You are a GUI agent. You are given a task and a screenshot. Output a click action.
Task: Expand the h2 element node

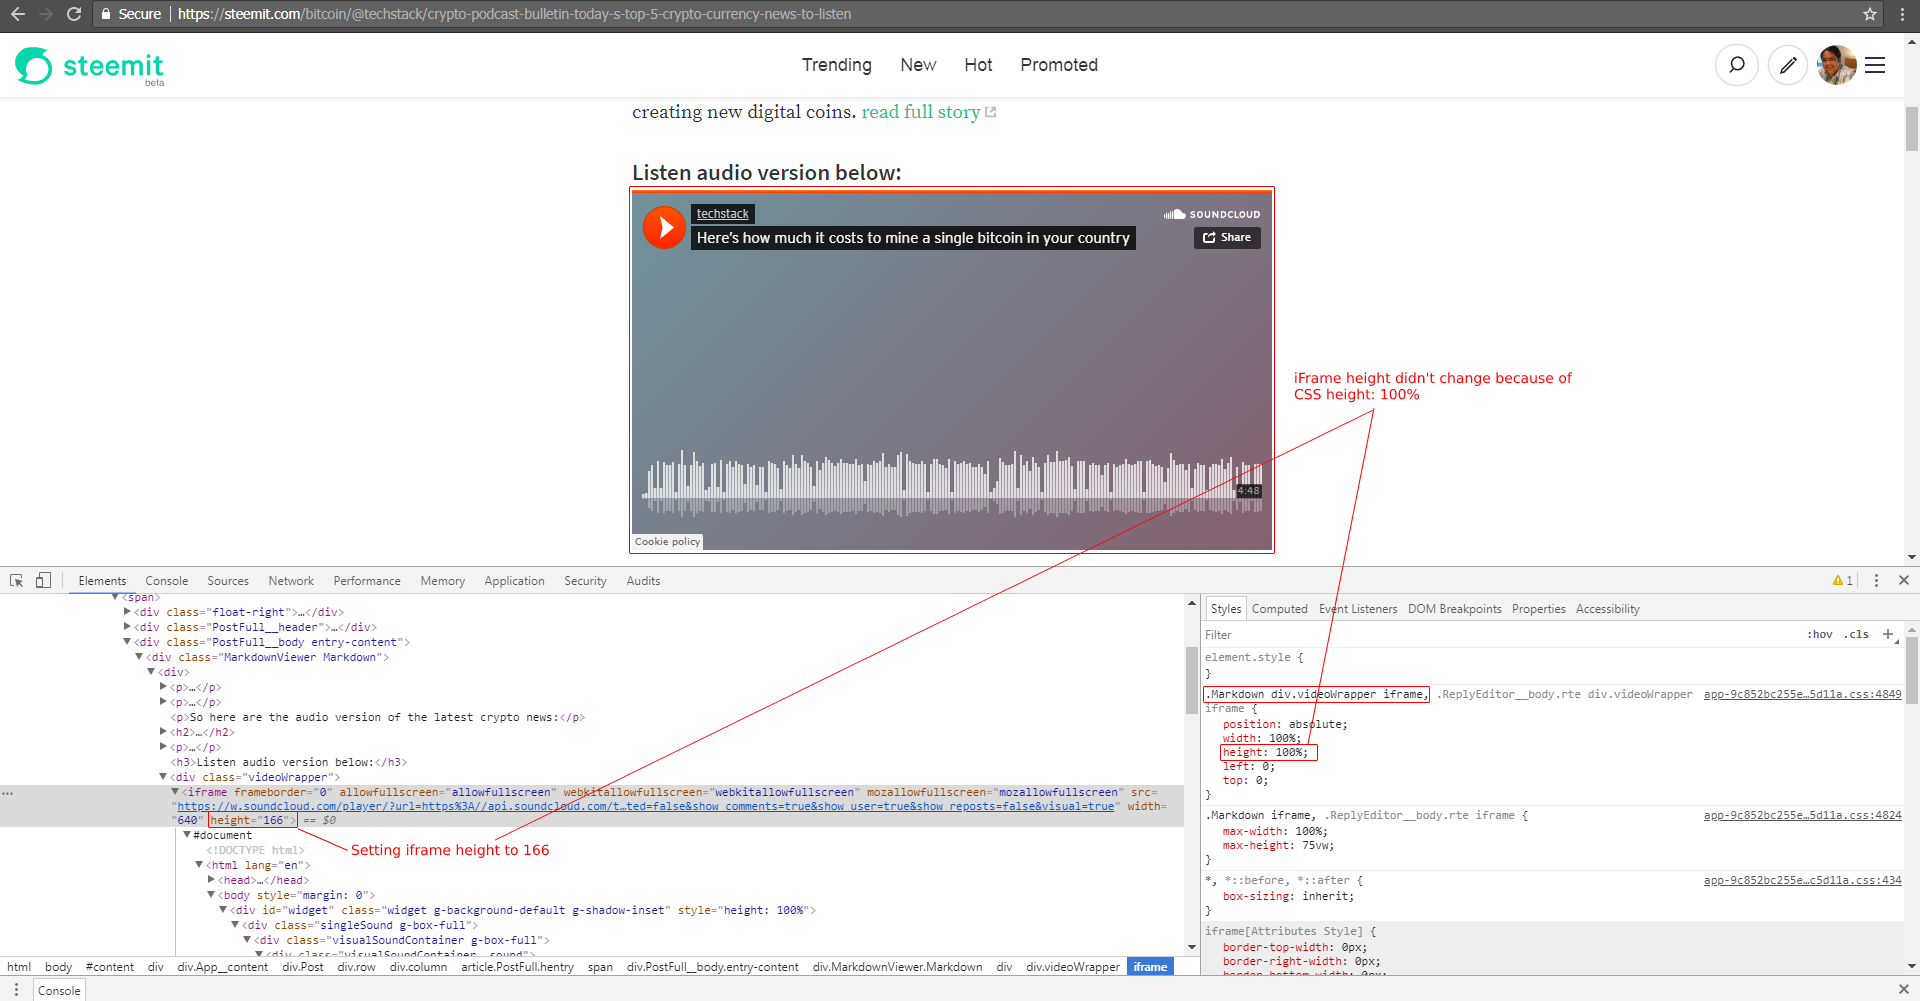coord(163,732)
